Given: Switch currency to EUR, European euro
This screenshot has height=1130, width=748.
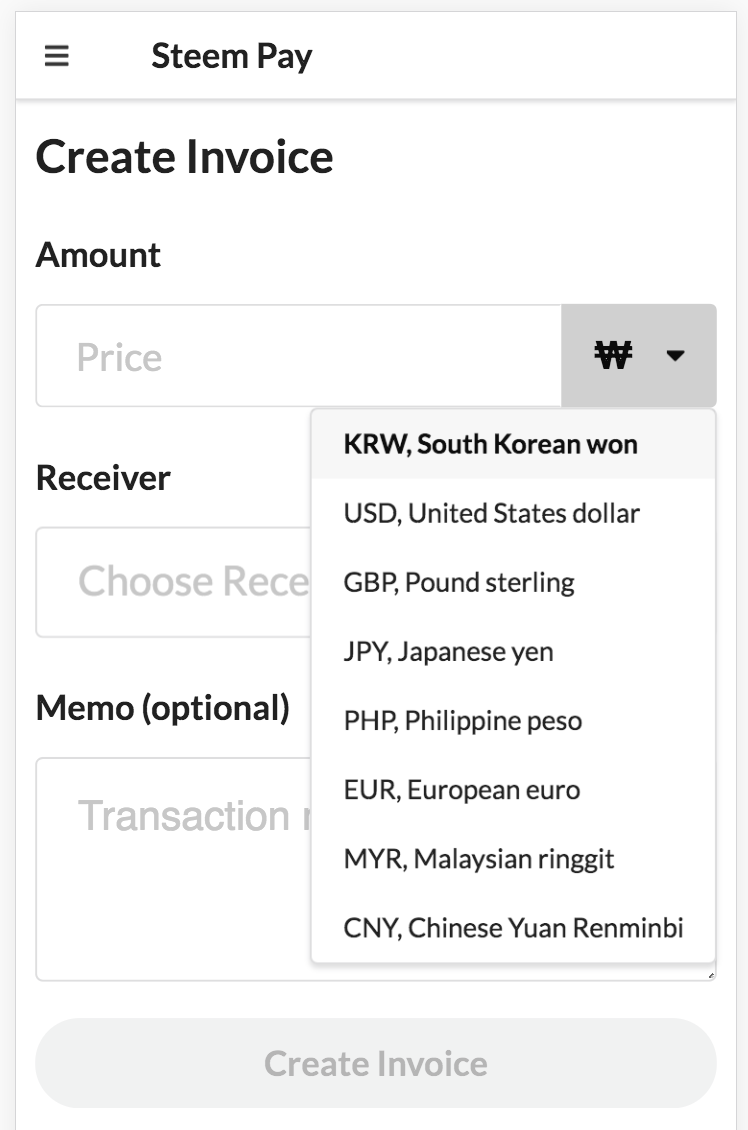Looking at the screenshot, I should [x=461, y=790].
